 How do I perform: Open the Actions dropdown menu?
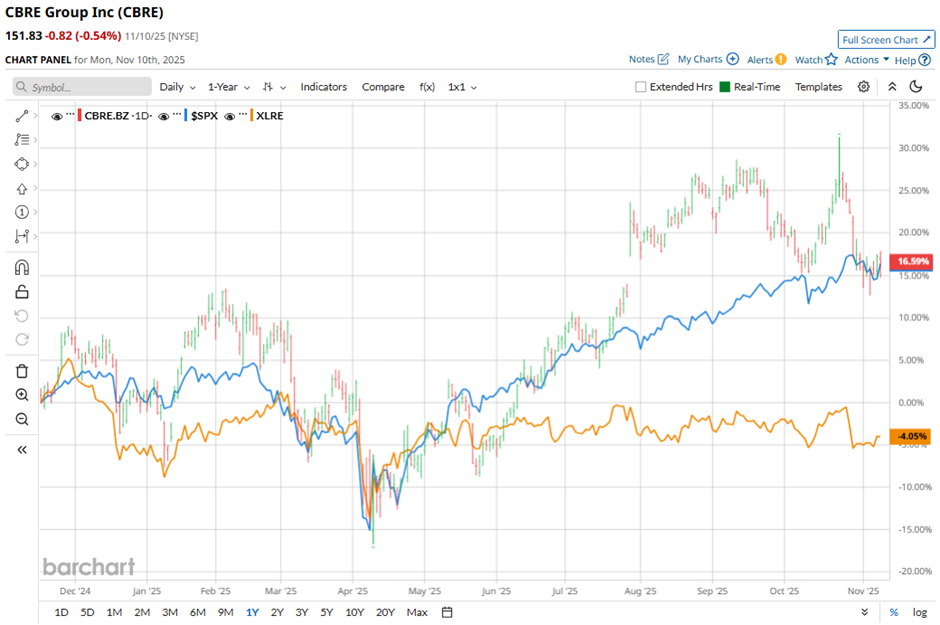point(866,60)
